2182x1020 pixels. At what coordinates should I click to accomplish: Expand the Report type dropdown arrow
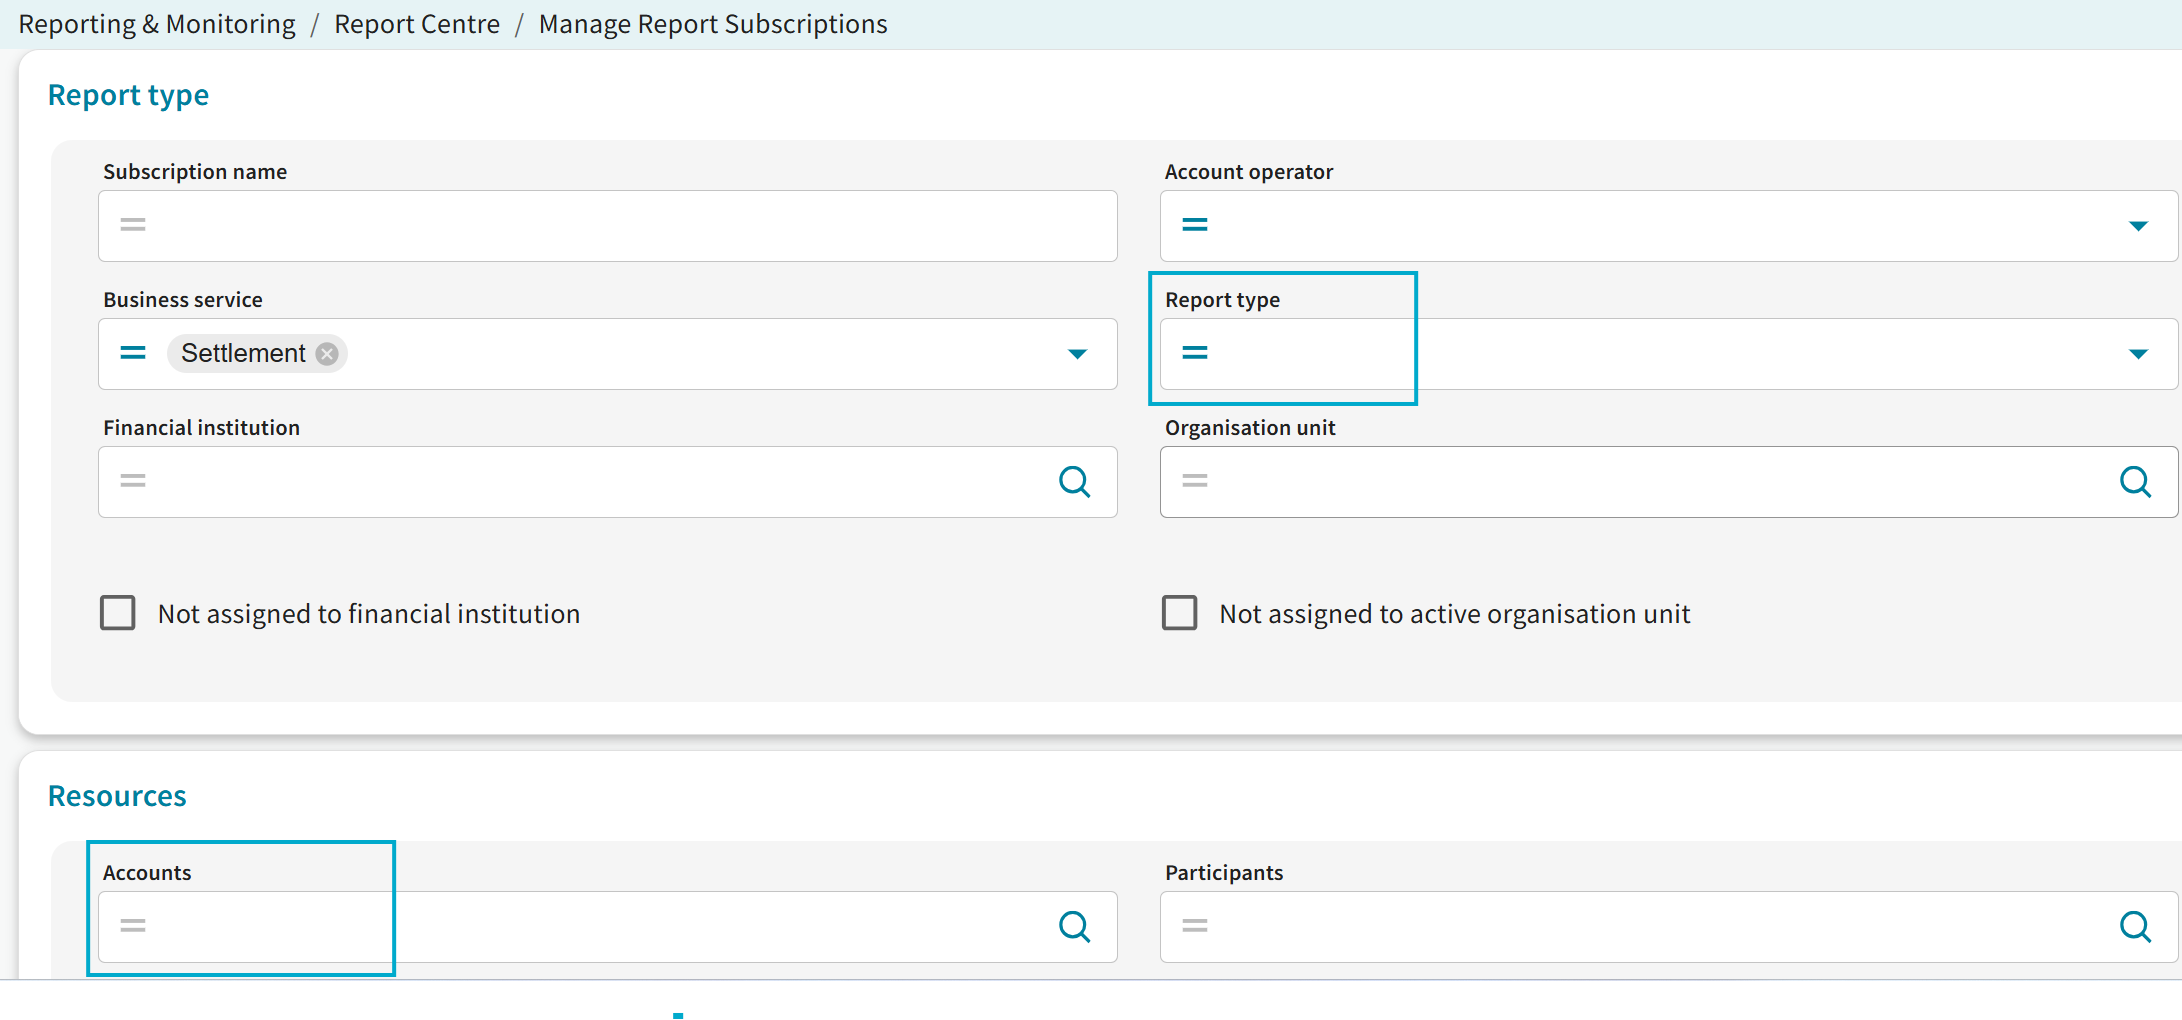[2138, 354]
